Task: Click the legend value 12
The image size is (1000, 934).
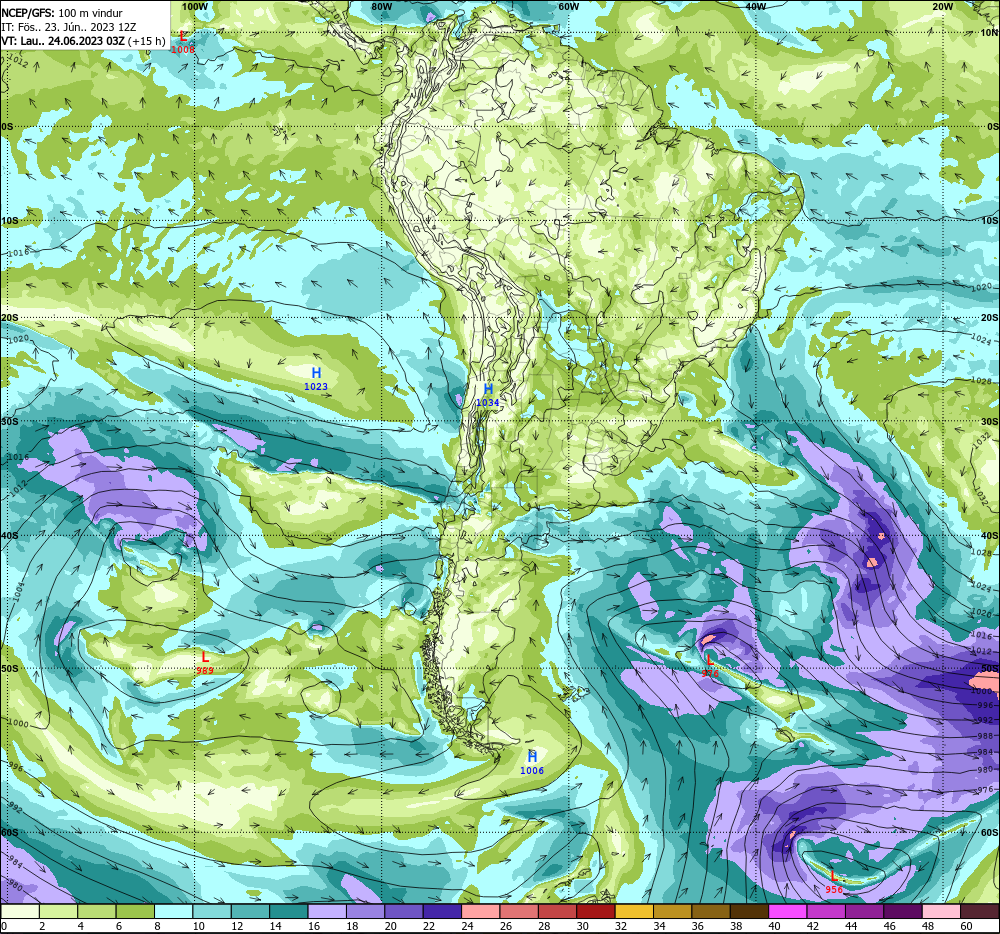Action: pos(237,926)
